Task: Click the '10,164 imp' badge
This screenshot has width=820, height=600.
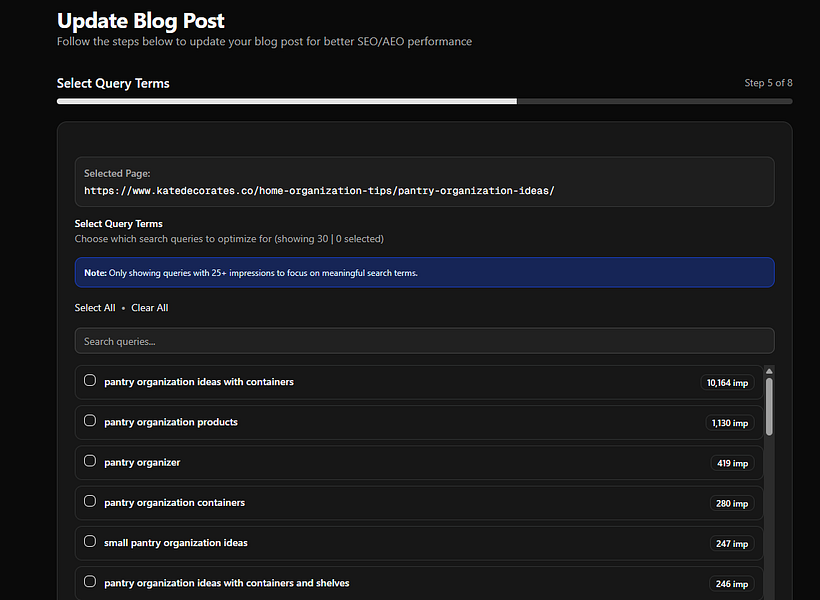Action: click(x=727, y=383)
